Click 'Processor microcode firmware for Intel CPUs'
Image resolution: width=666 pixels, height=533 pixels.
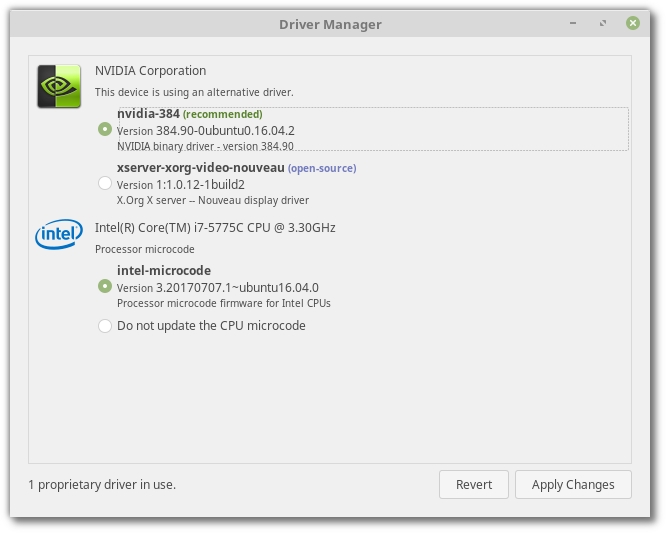click(224, 303)
